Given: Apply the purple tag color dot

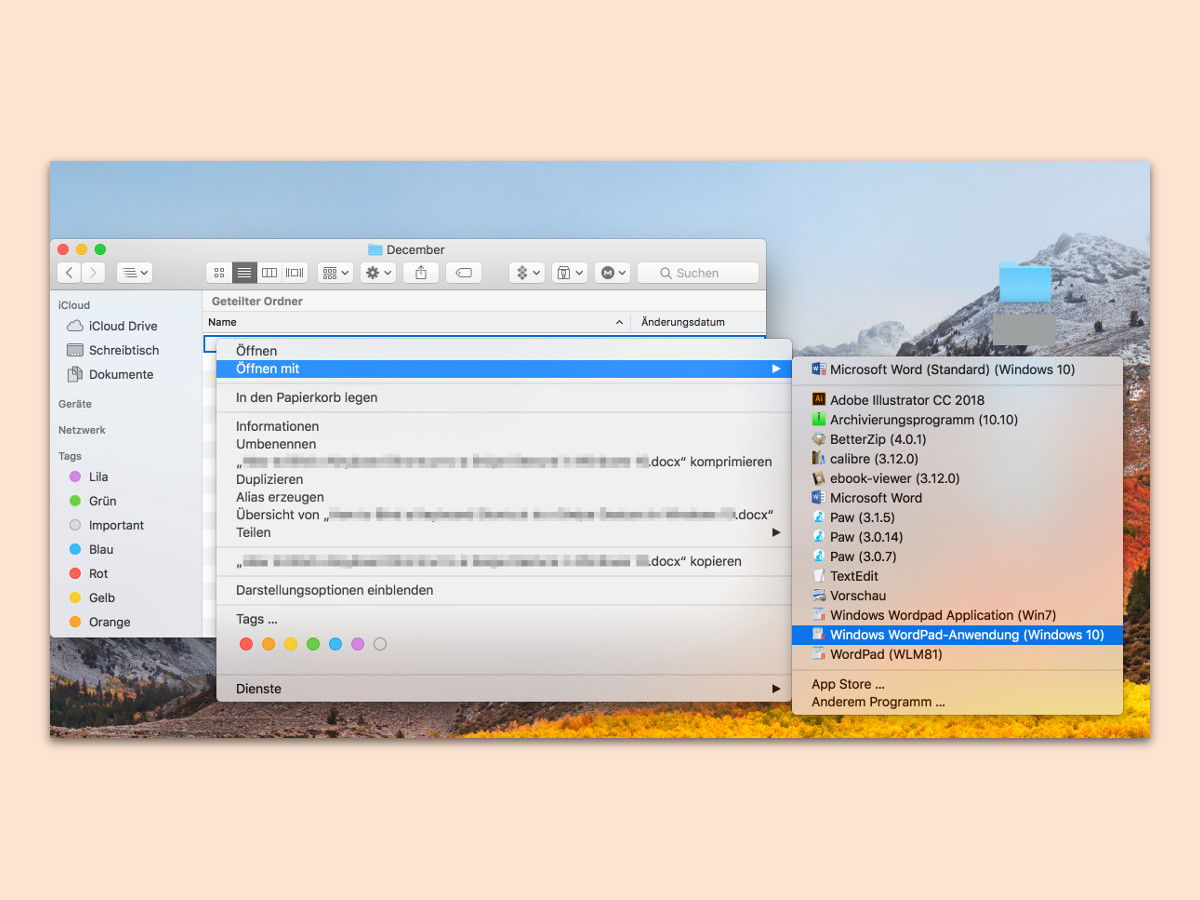Looking at the screenshot, I should [x=357, y=644].
